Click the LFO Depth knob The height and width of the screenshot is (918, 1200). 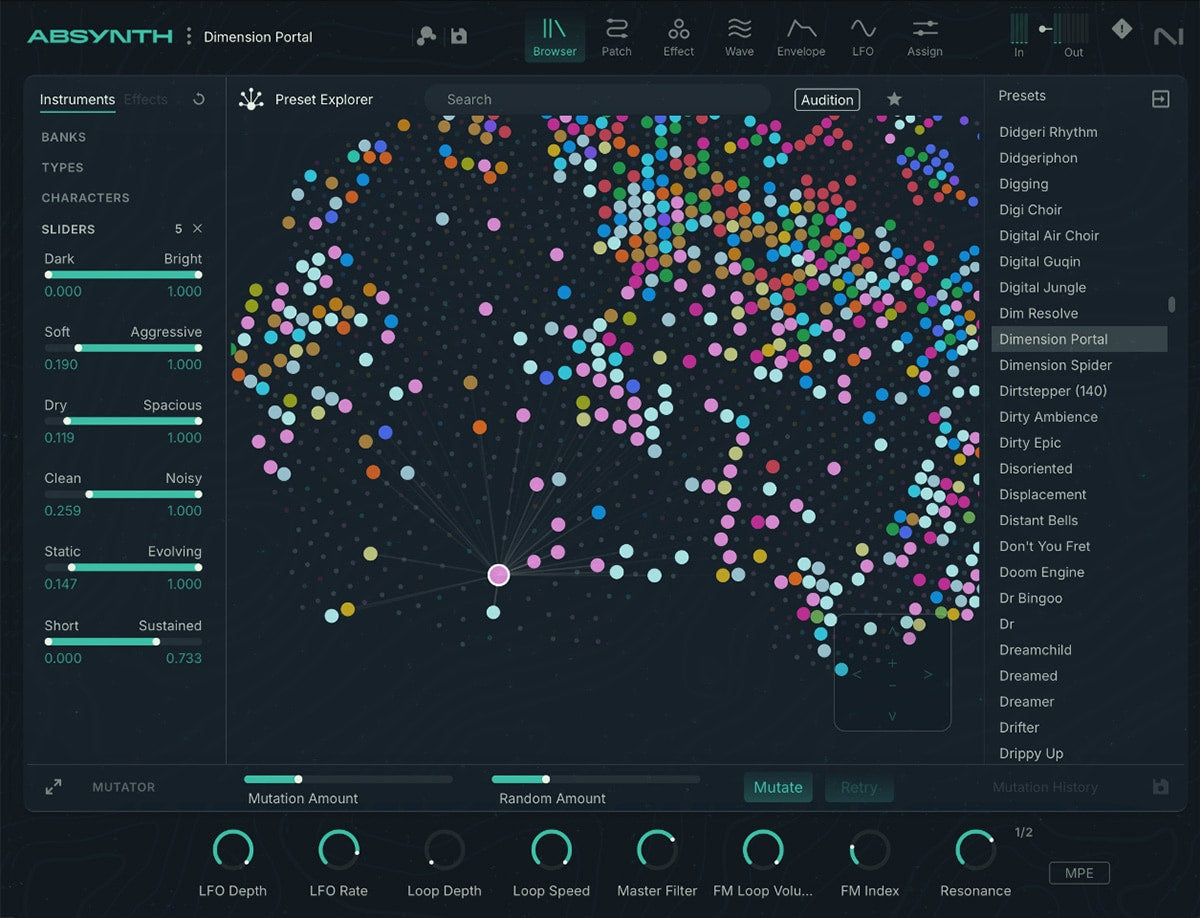tap(233, 850)
